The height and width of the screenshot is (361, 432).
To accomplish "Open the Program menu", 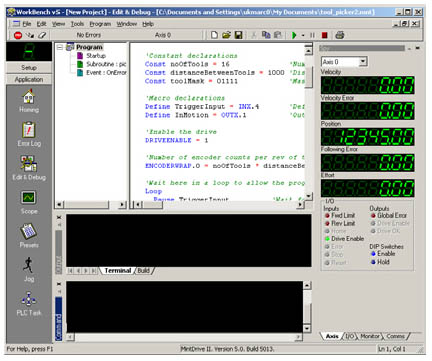I will tap(100, 24).
